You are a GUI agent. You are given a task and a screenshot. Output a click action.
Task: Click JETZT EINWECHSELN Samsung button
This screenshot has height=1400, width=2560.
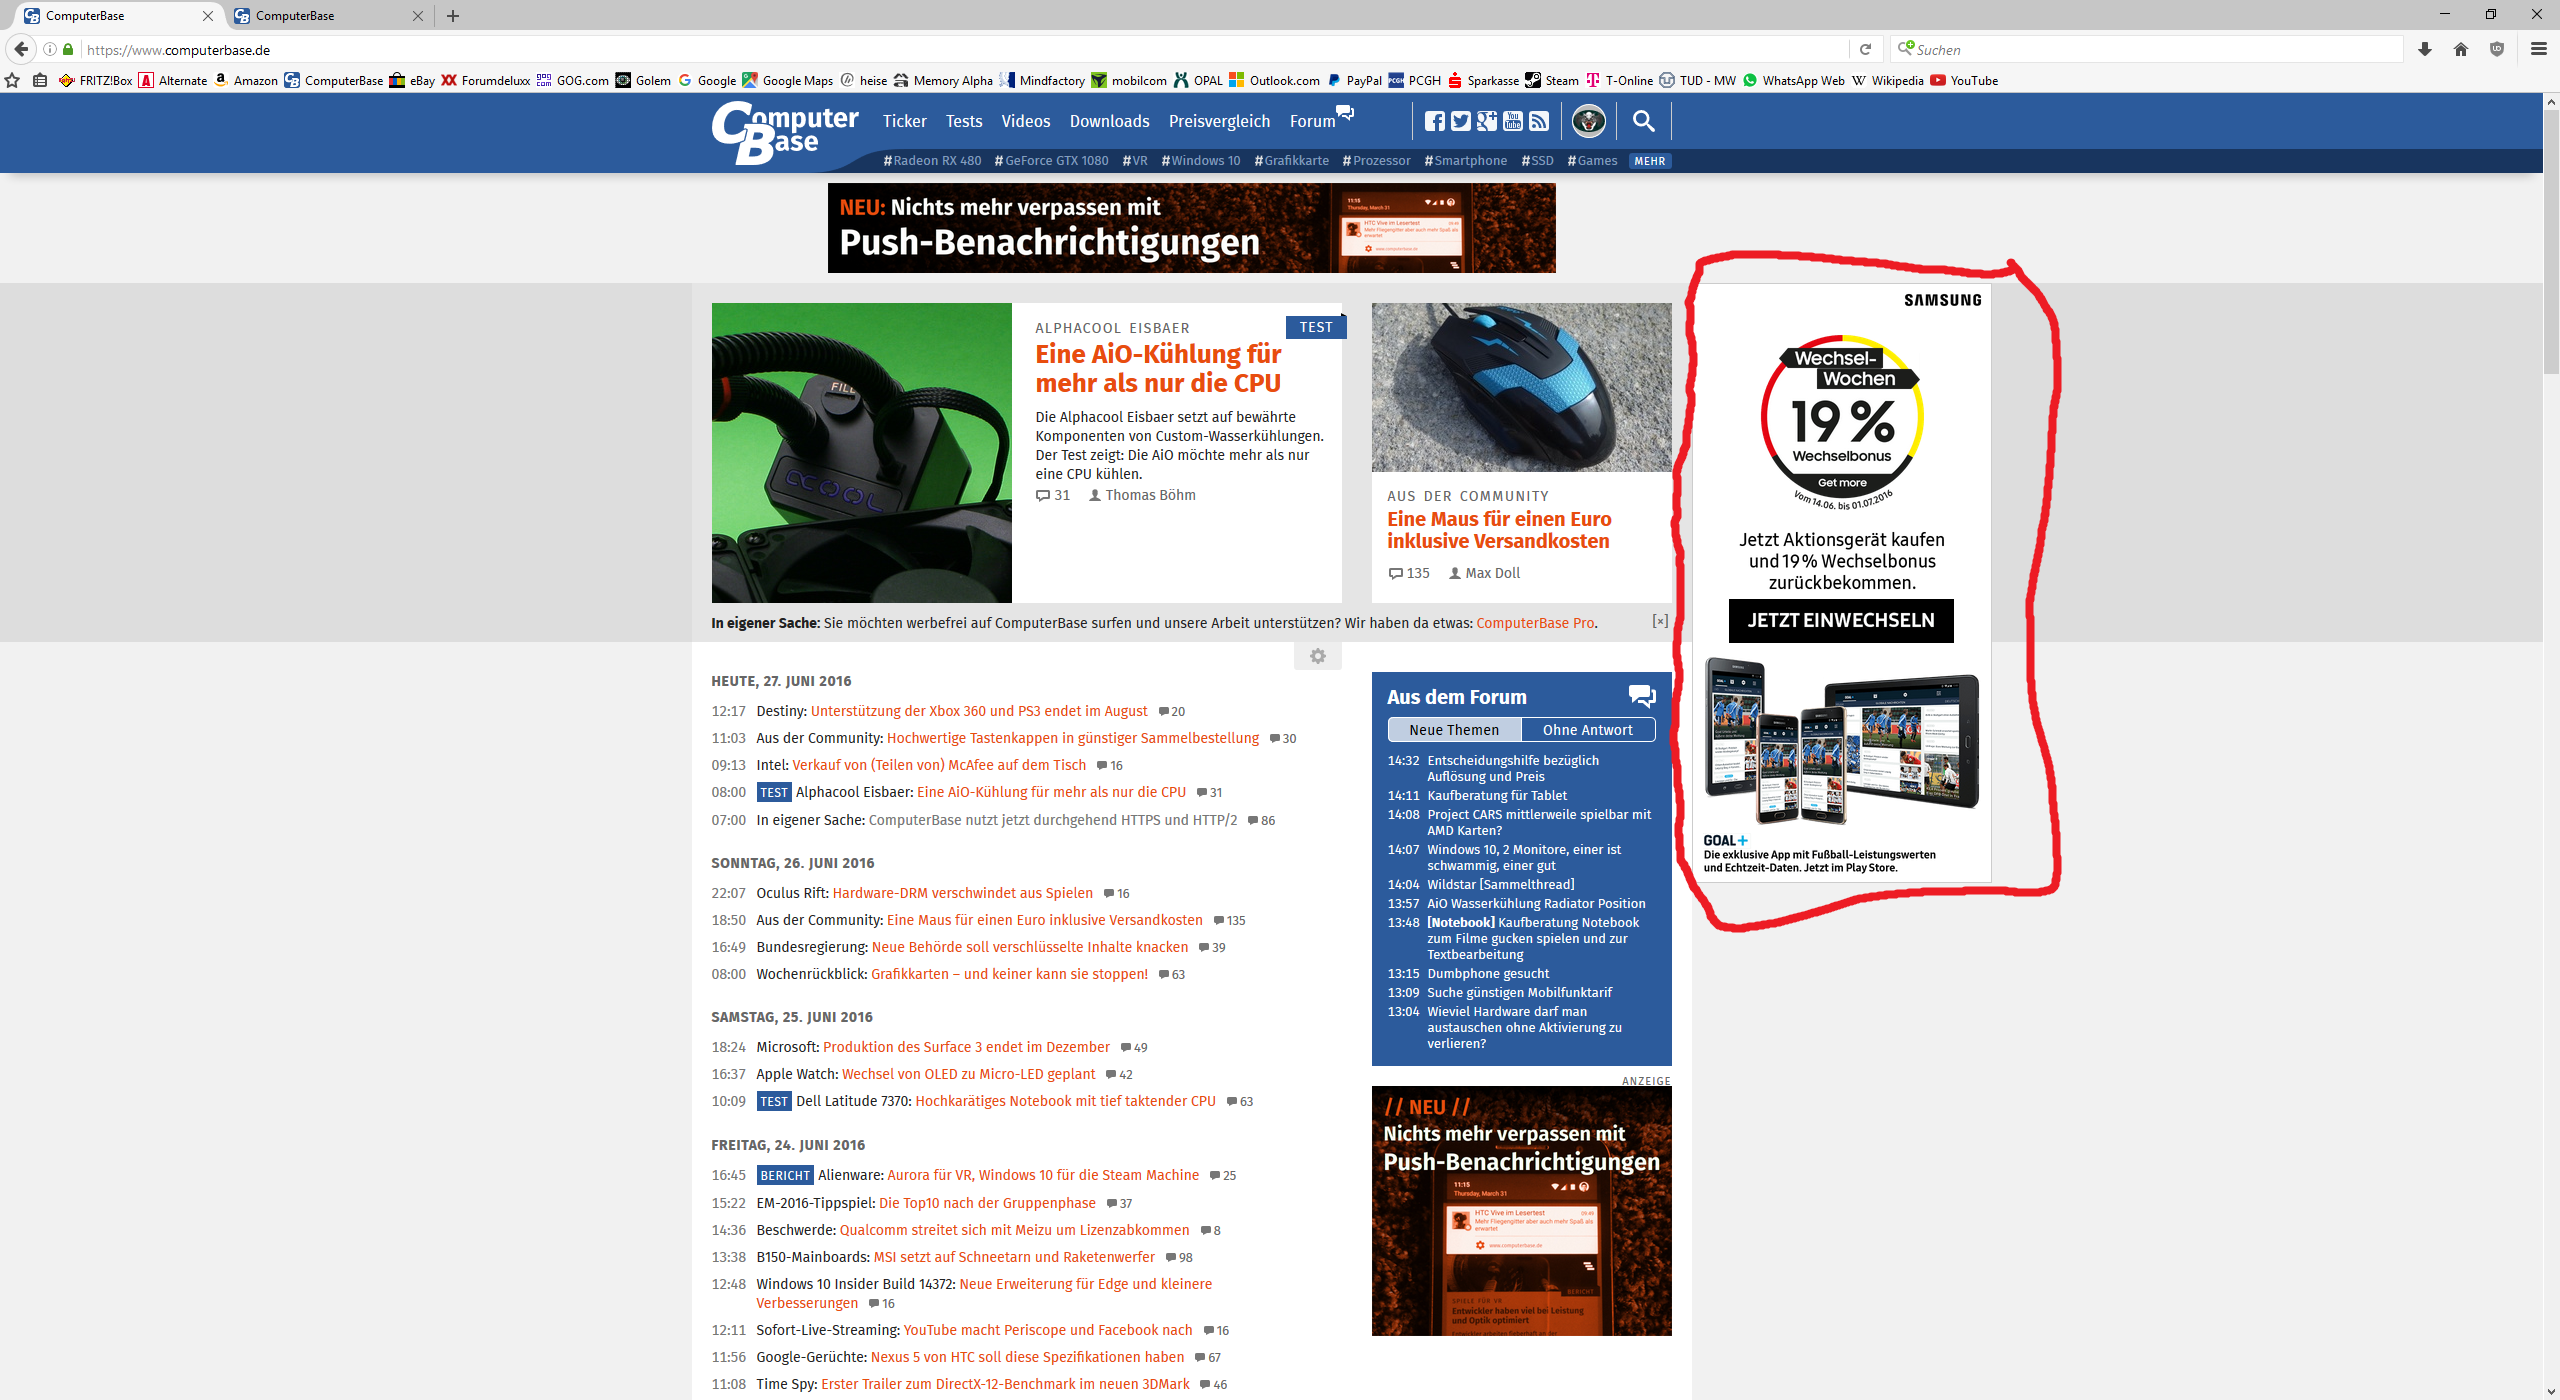(1841, 620)
